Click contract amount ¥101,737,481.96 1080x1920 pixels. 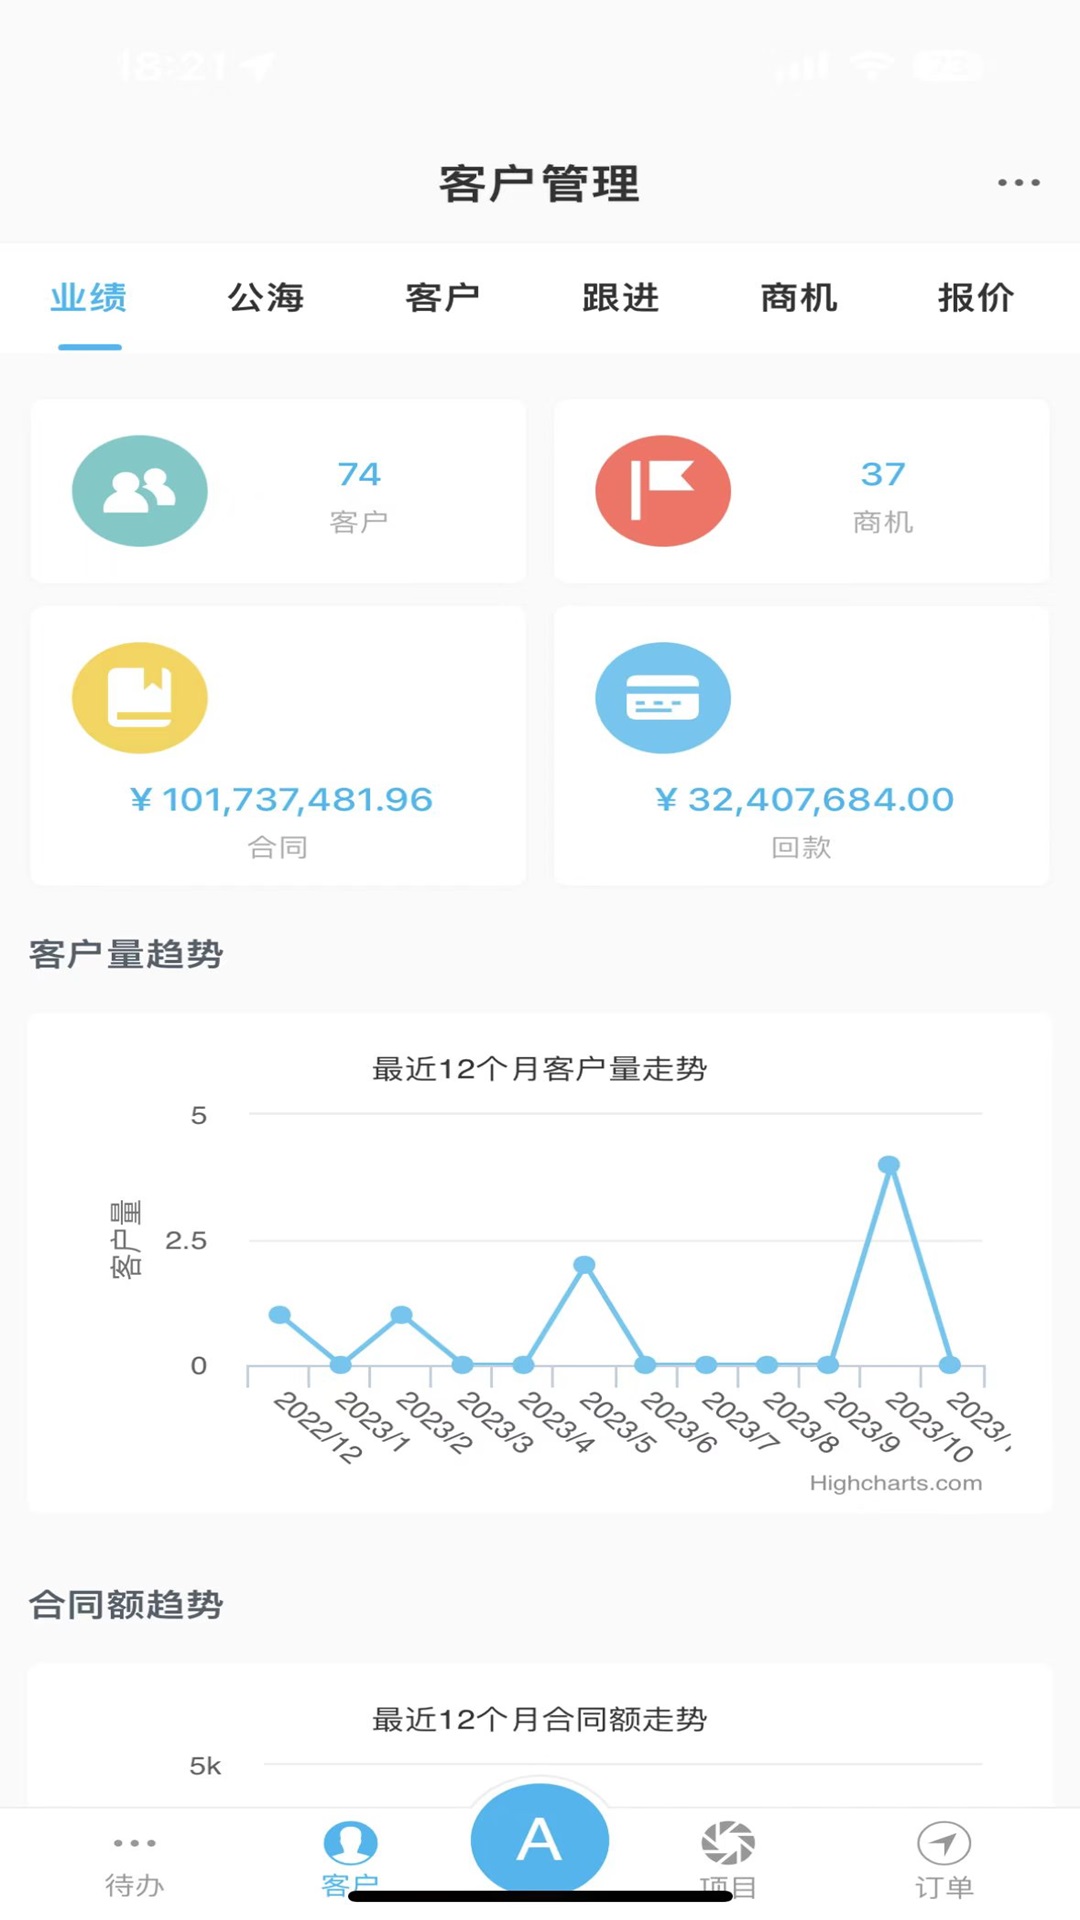point(281,800)
